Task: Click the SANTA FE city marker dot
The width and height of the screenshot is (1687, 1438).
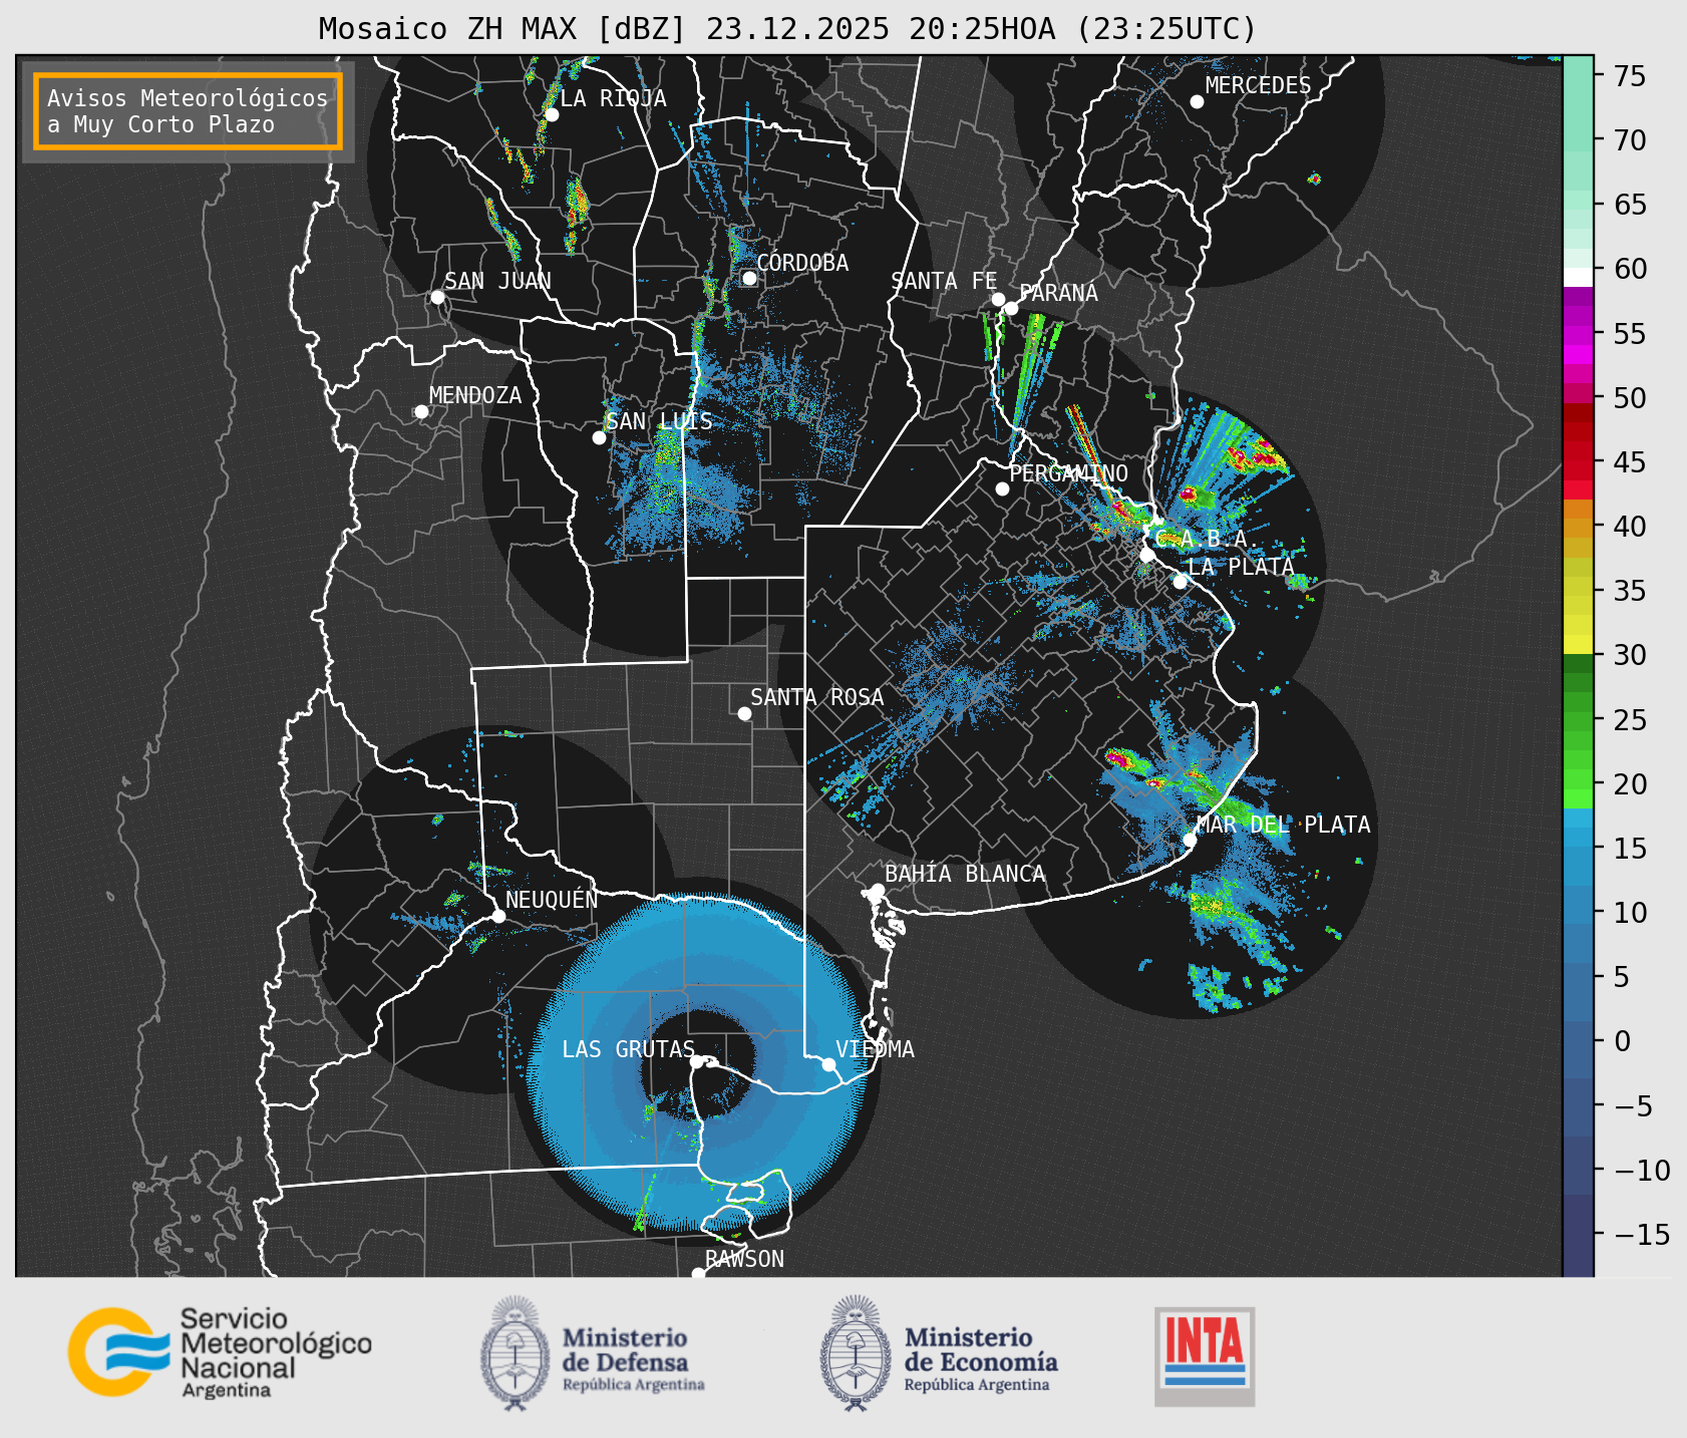Action: (x=998, y=299)
